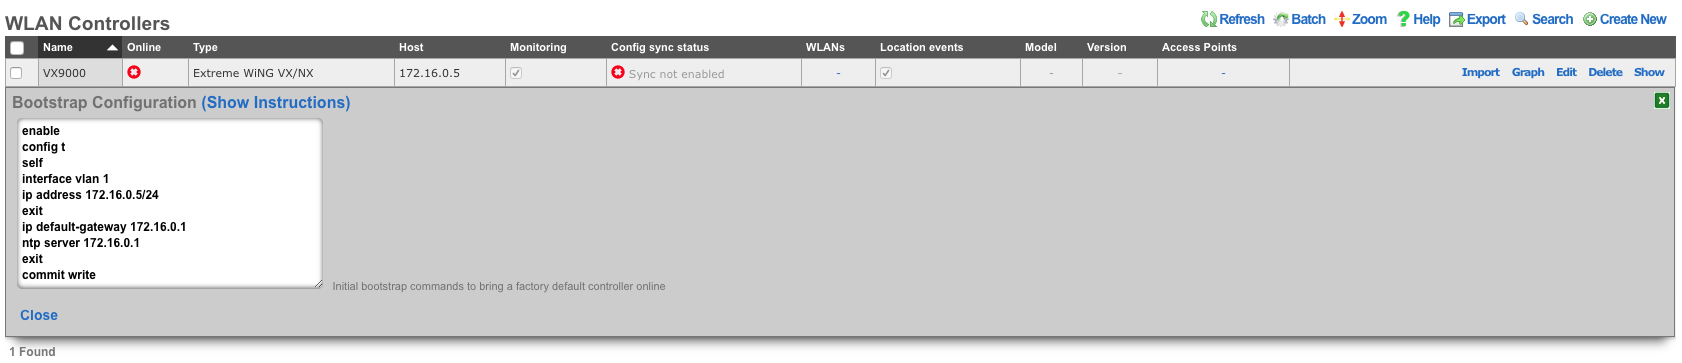Click the Refresh icon in toolbar
This screenshot has height=363, width=1682.
point(1208,19)
